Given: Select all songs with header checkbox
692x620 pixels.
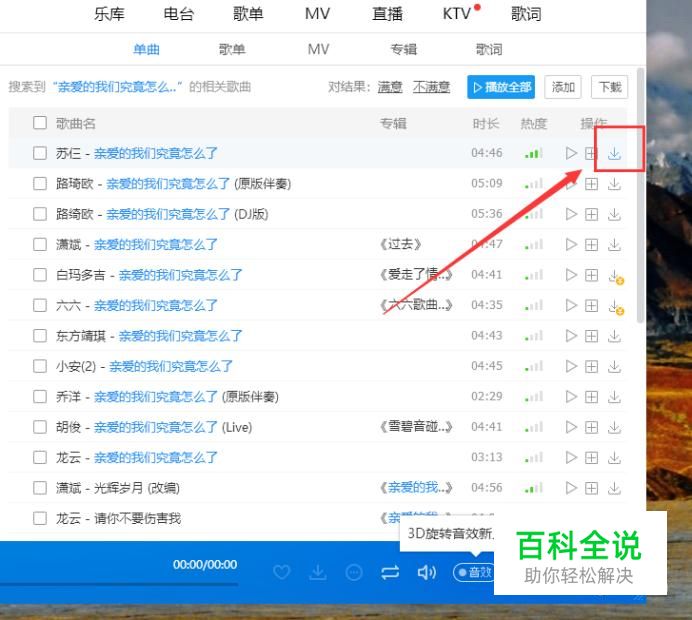Looking at the screenshot, I should pyautogui.click(x=40, y=123).
